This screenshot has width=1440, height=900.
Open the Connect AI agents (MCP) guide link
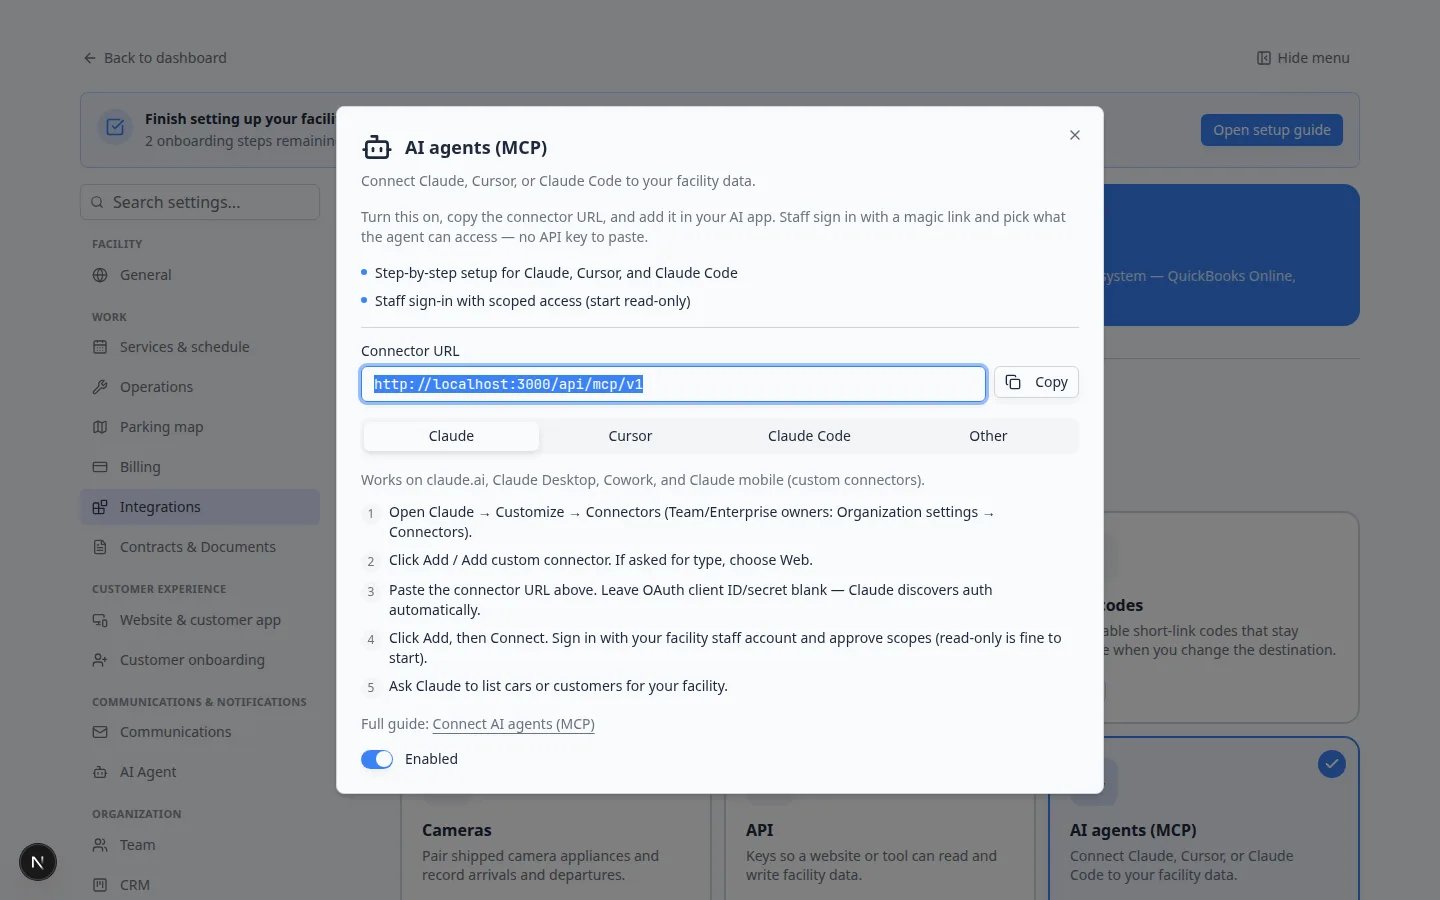point(513,724)
